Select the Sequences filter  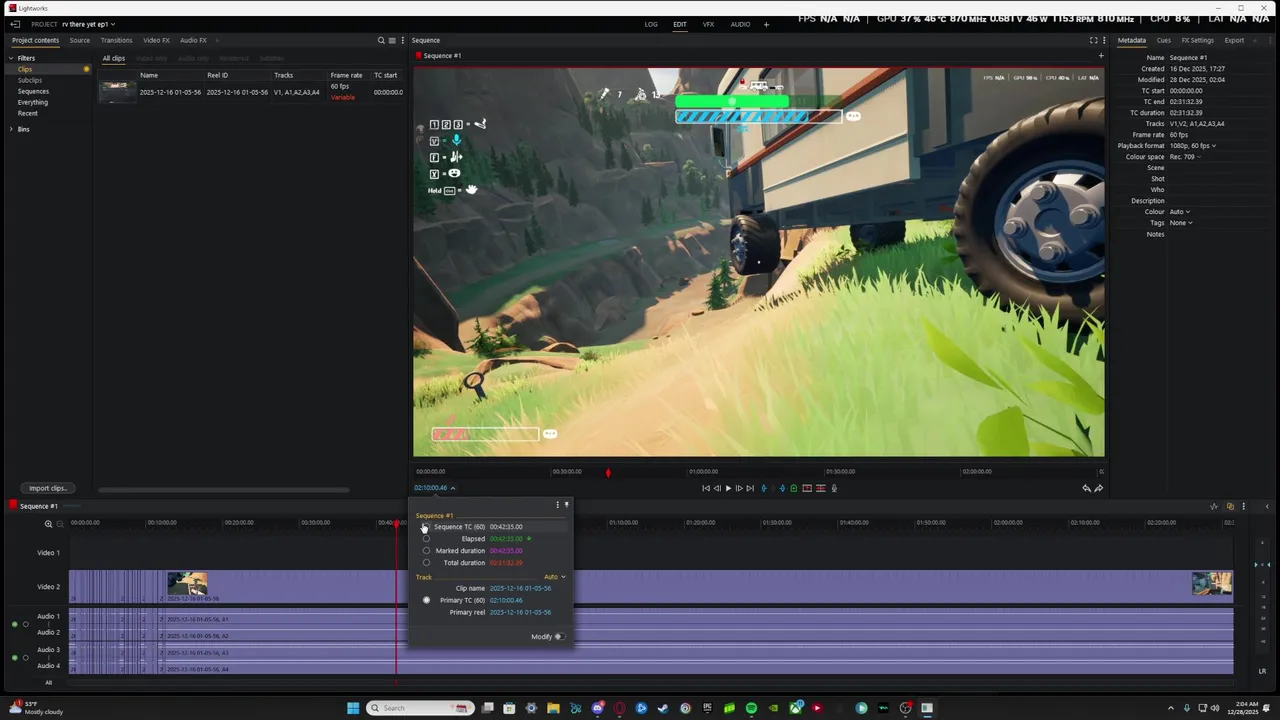33,91
